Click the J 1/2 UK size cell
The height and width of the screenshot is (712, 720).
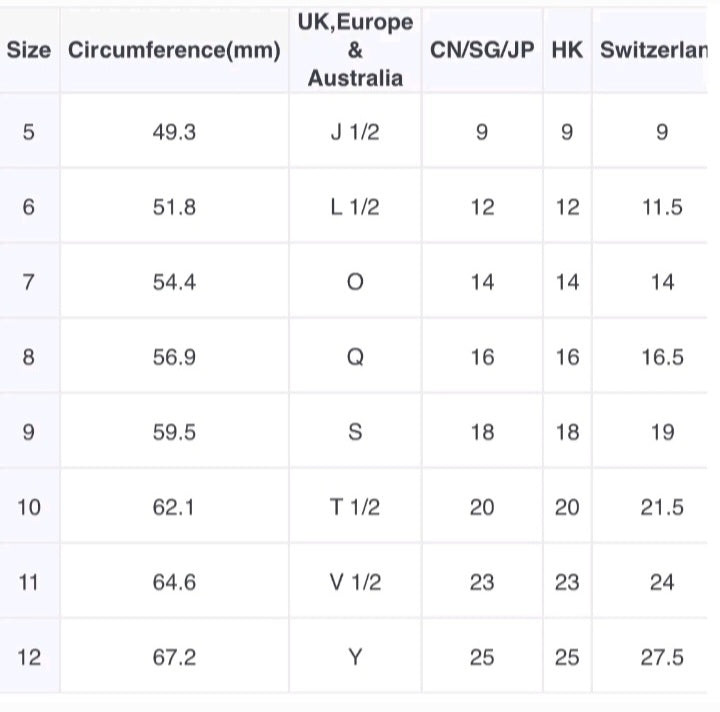pyautogui.click(x=355, y=132)
